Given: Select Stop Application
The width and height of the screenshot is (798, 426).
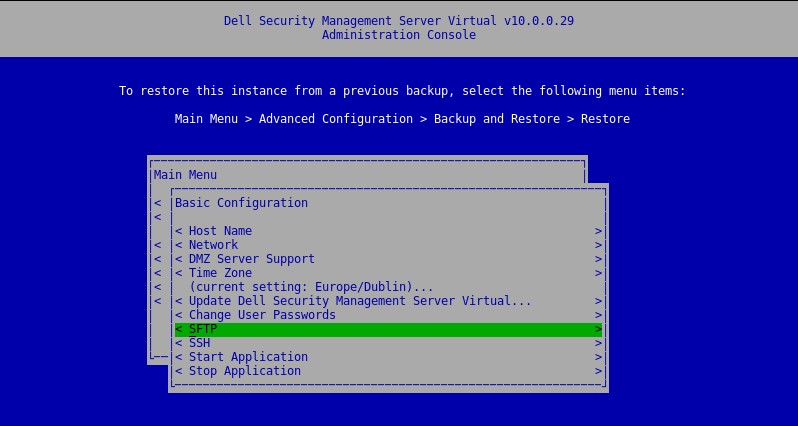Looking at the screenshot, I should pos(244,371).
